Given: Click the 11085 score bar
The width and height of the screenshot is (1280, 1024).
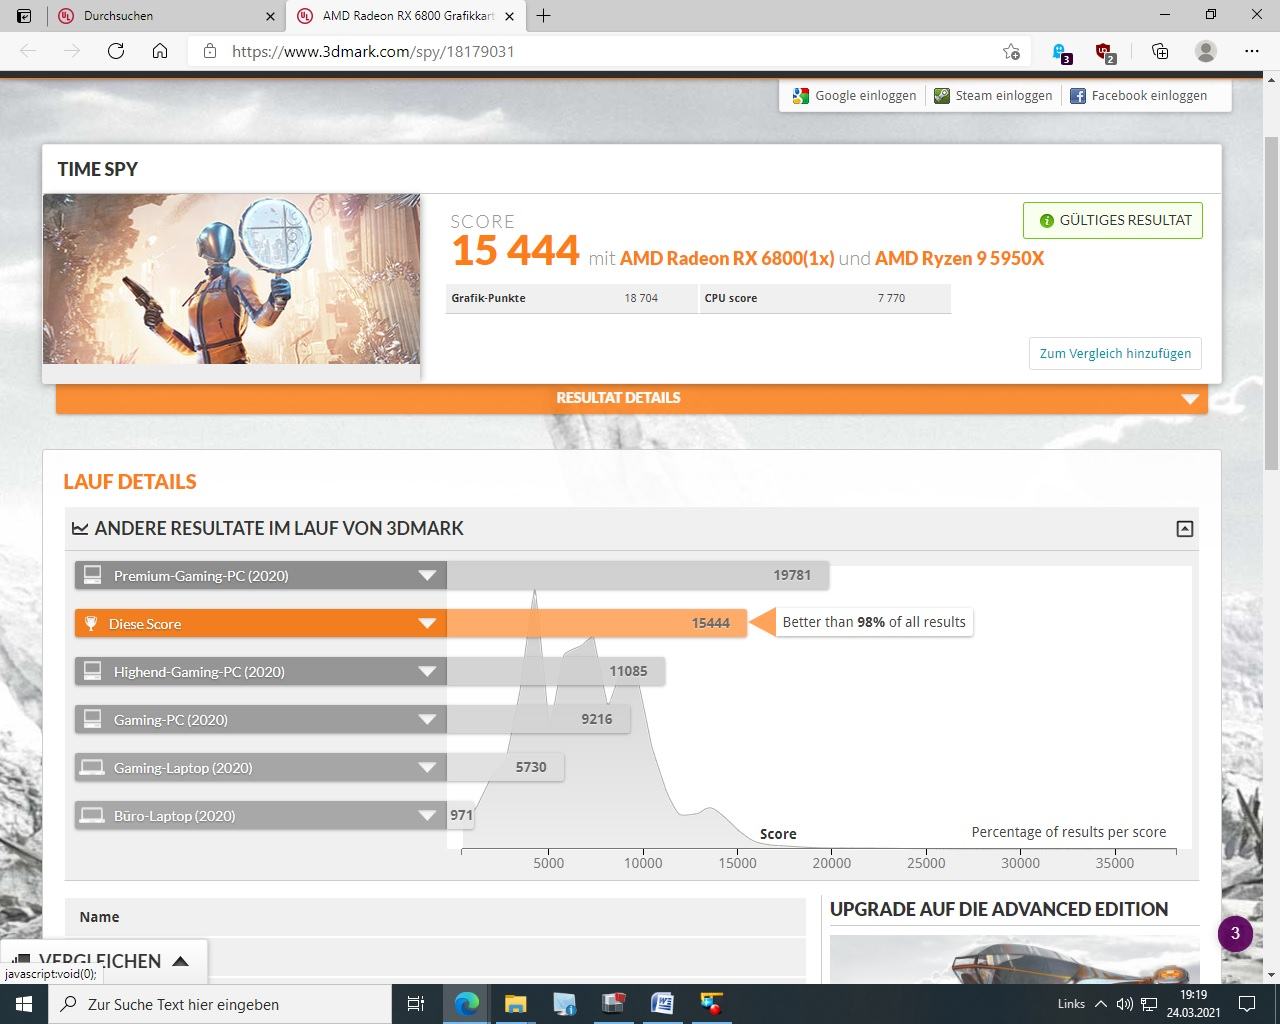Looking at the screenshot, I should click(556, 671).
